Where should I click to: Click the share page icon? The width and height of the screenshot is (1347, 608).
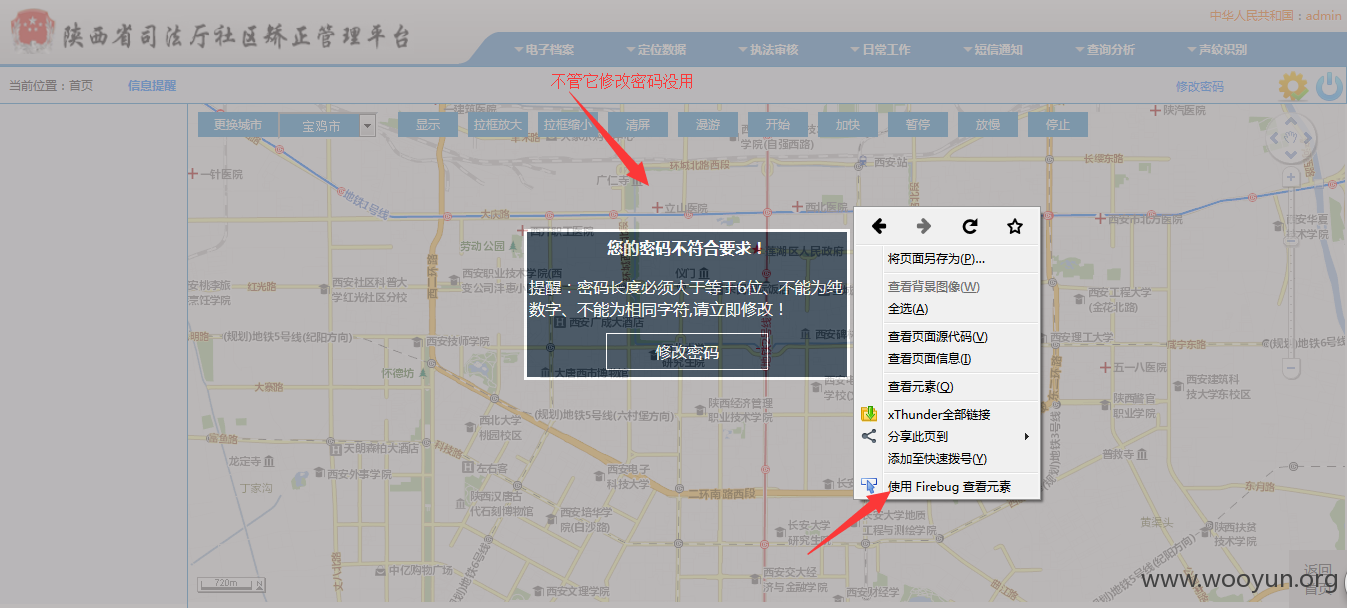[x=869, y=436]
